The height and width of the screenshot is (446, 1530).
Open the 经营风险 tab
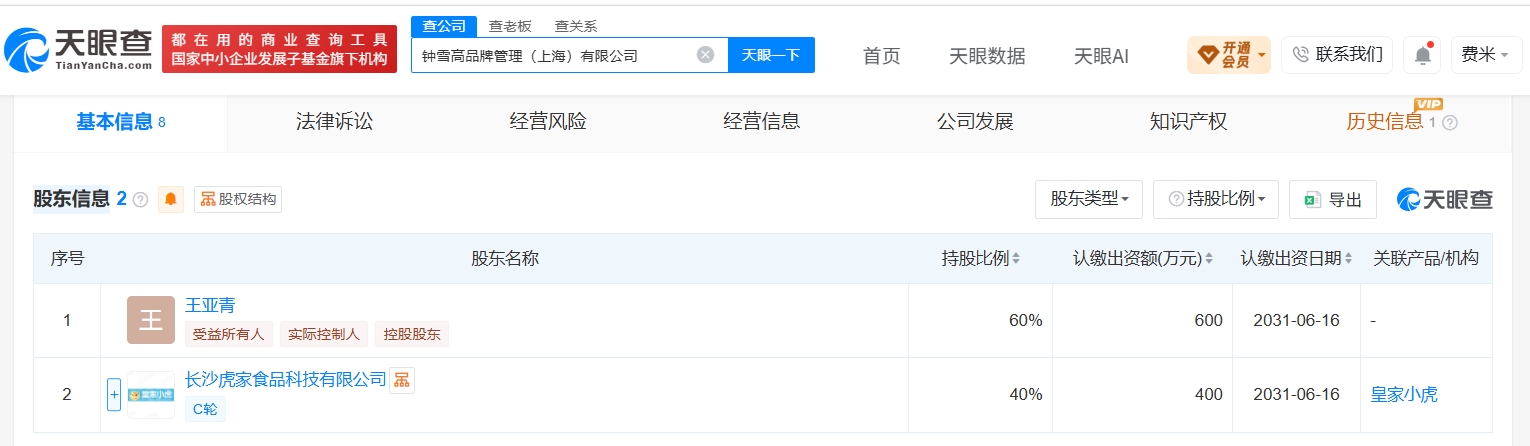tap(548, 122)
